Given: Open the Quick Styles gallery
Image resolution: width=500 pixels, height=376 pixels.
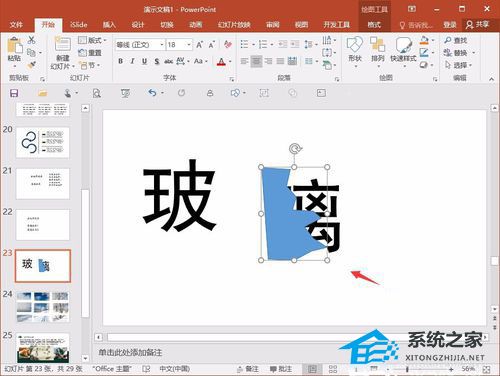Looking at the screenshot, I should click(x=403, y=52).
